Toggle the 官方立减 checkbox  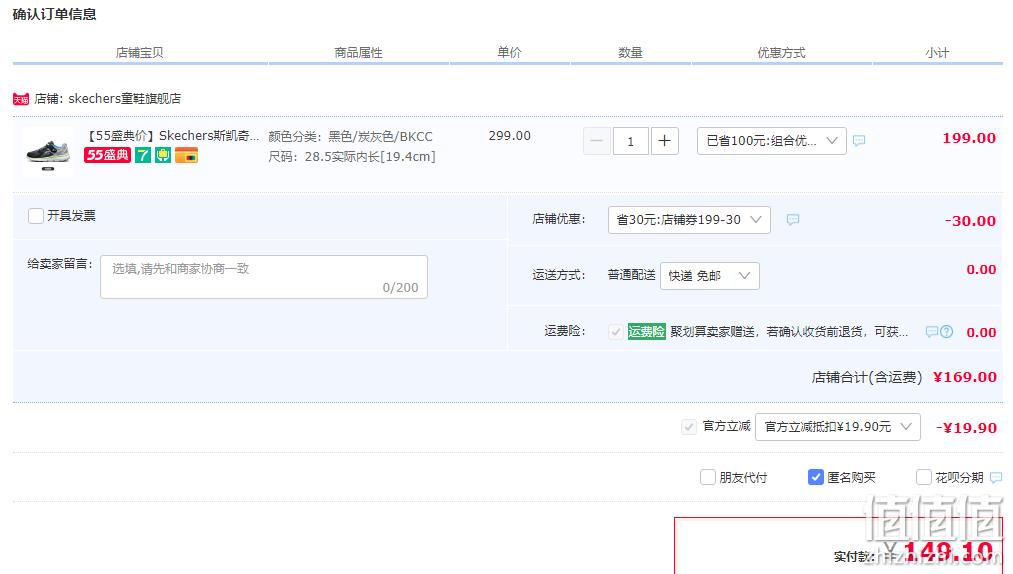point(689,427)
